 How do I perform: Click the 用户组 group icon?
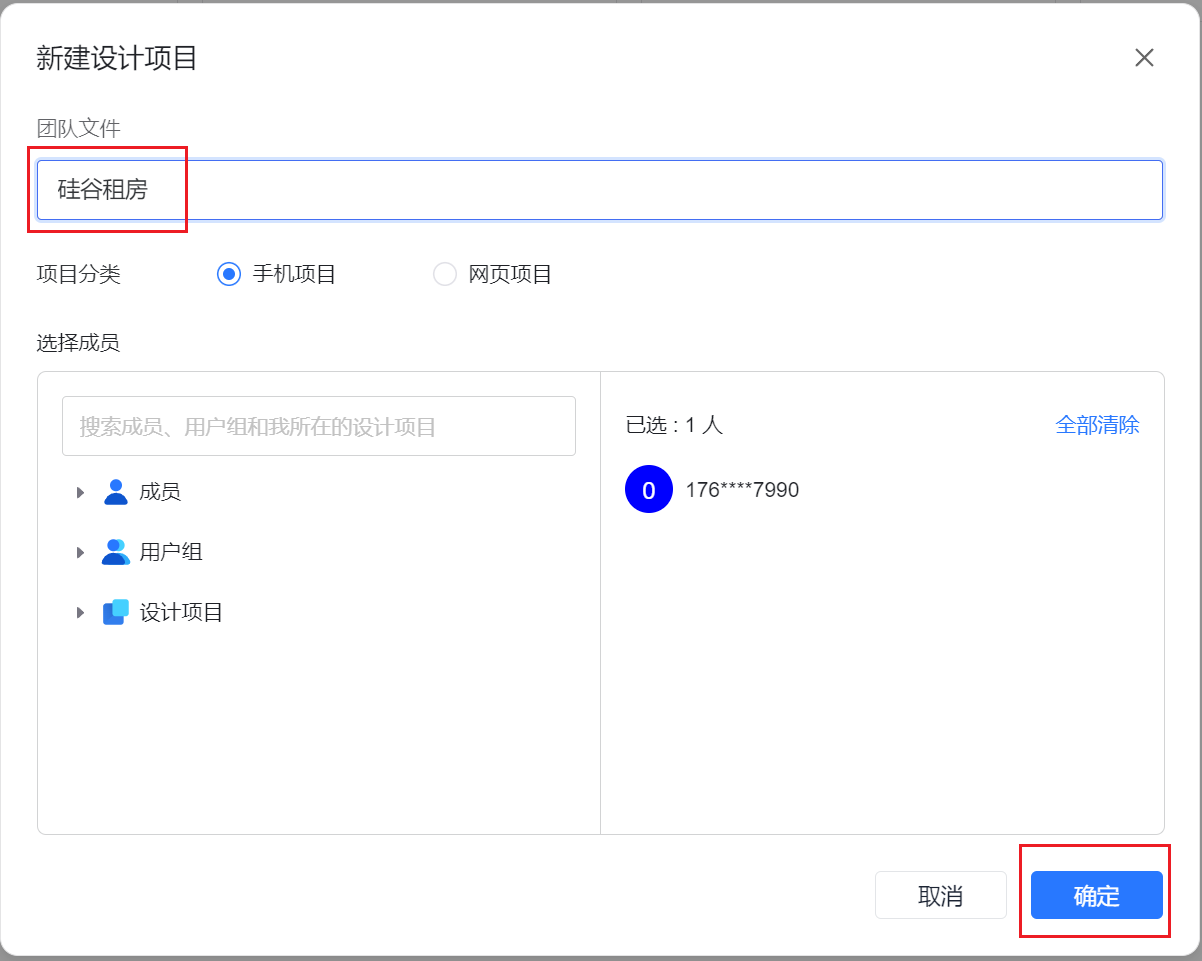pos(116,552)
